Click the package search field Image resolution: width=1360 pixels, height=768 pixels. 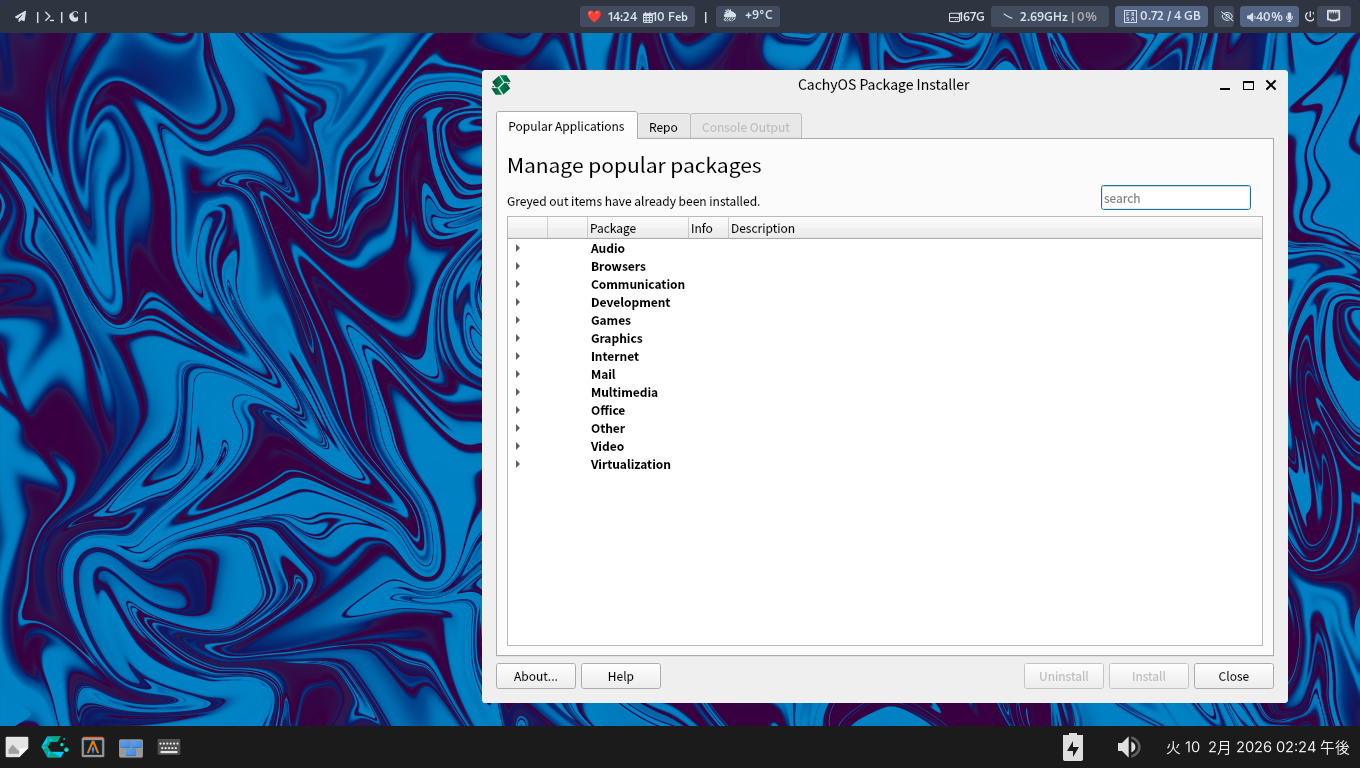(1175, 198)
